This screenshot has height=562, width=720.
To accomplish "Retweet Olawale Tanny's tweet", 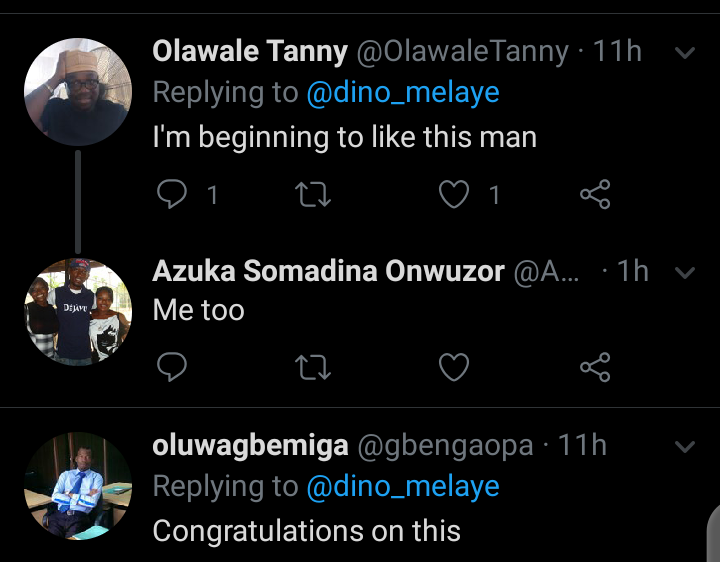I will [313, 194].
